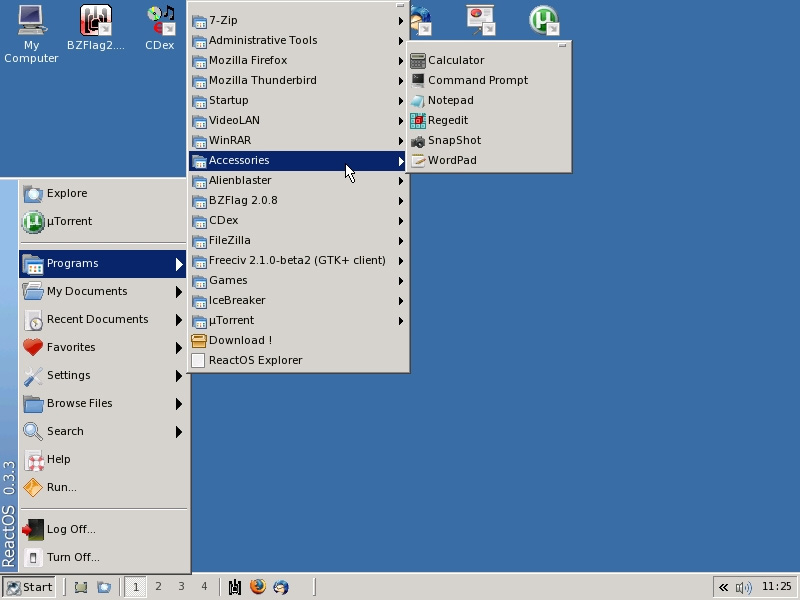Click Log Off... in Start menu
The width and height of the screenshot is (800, 600).
[x=103, y=530]
